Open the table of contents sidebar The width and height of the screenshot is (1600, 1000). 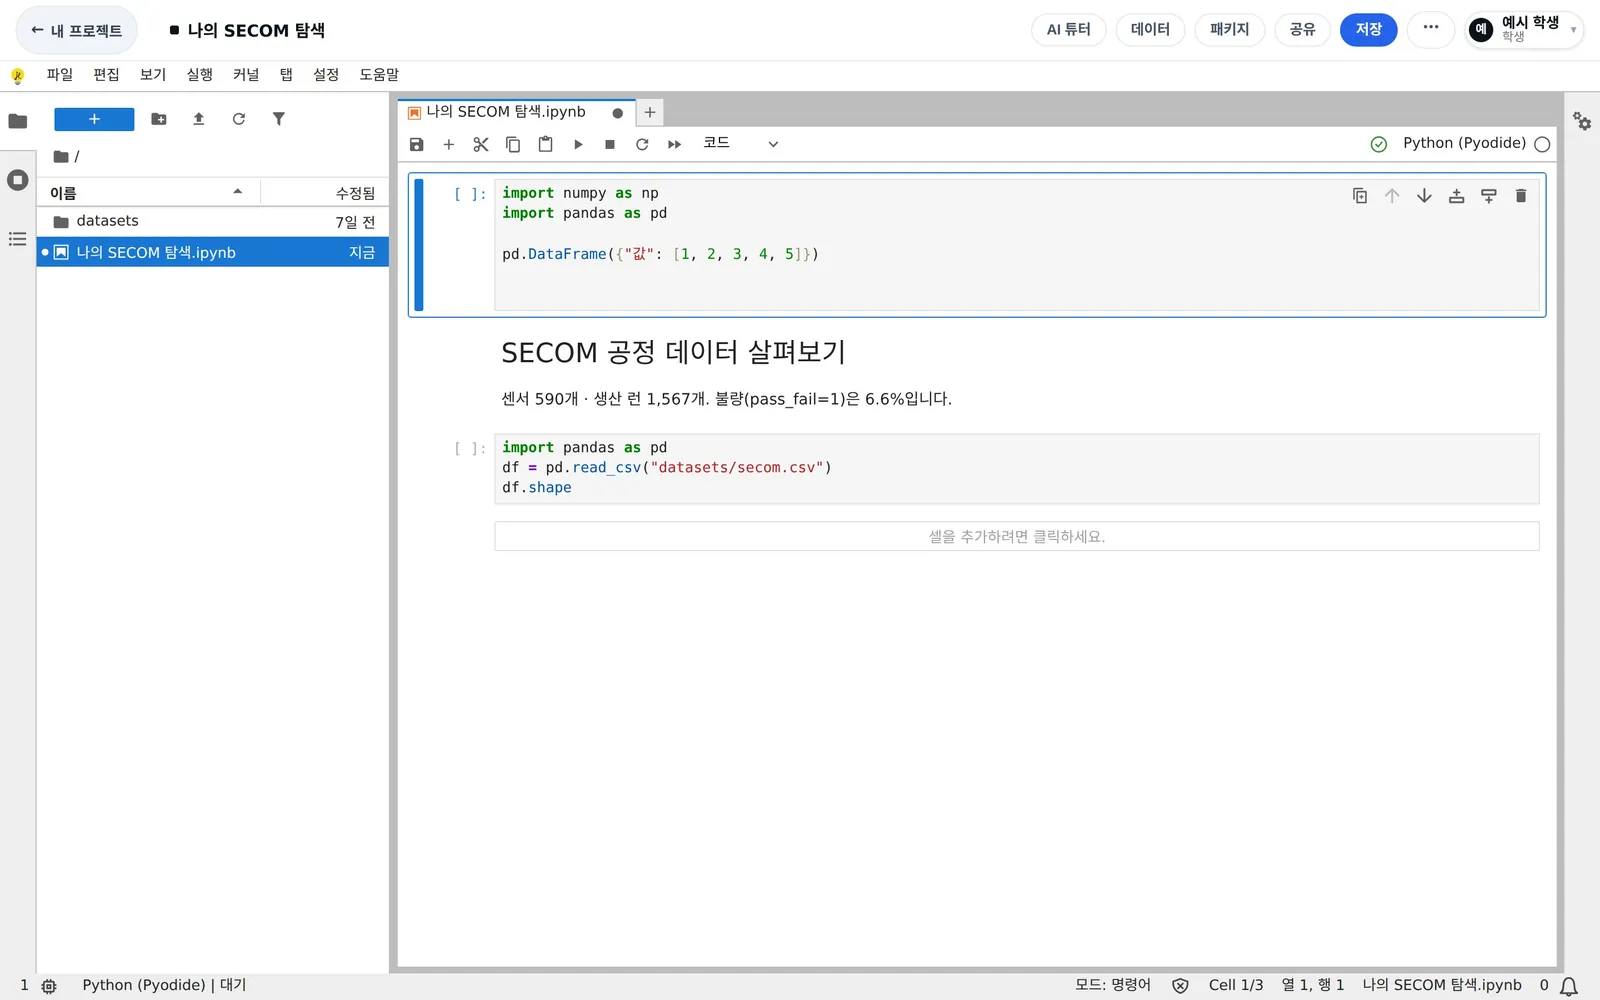[x=18, y=239]
